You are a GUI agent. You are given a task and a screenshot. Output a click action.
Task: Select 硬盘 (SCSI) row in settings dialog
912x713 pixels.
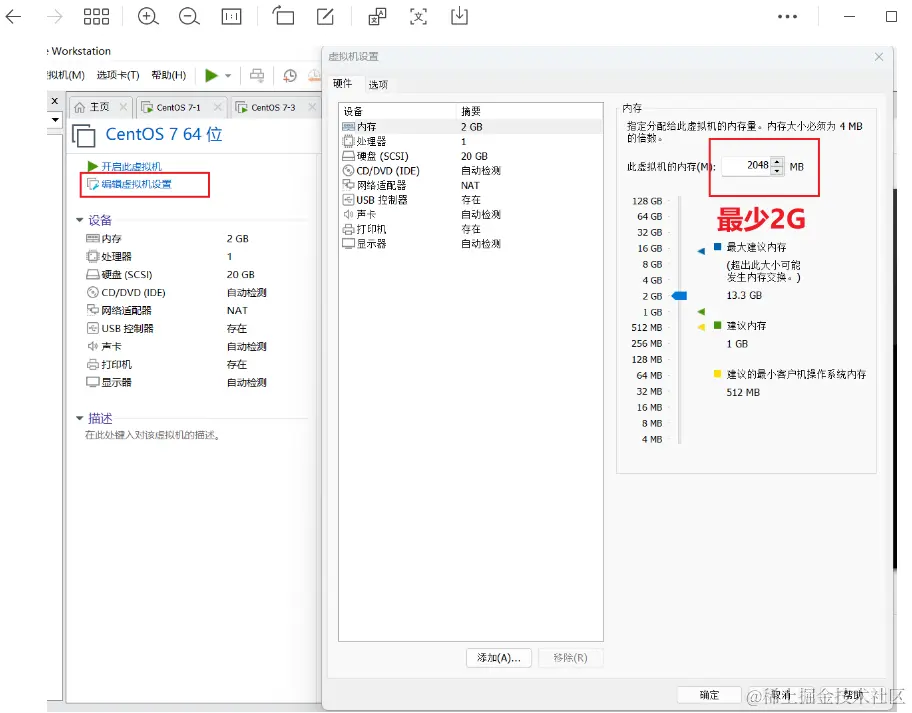click(x=471, y=156)
